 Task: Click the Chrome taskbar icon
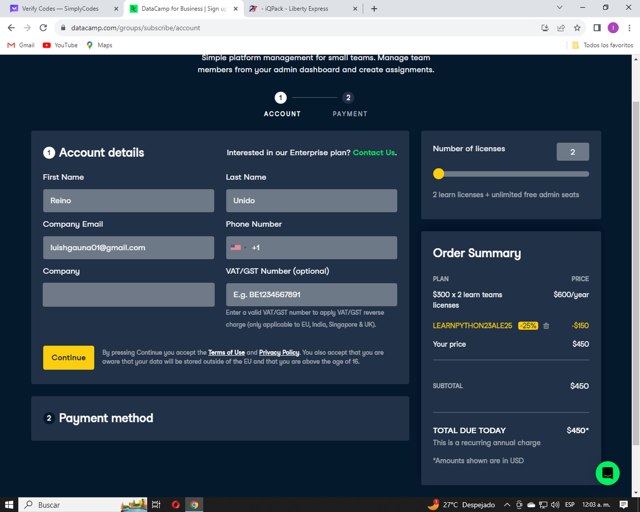(x=194, y=505)
